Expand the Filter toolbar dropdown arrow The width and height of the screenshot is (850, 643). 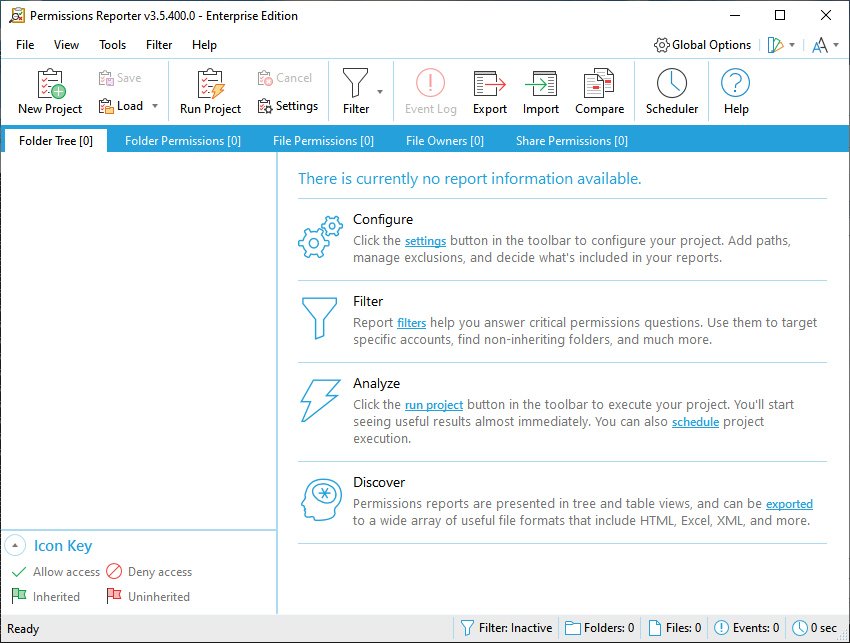[380, 92]
